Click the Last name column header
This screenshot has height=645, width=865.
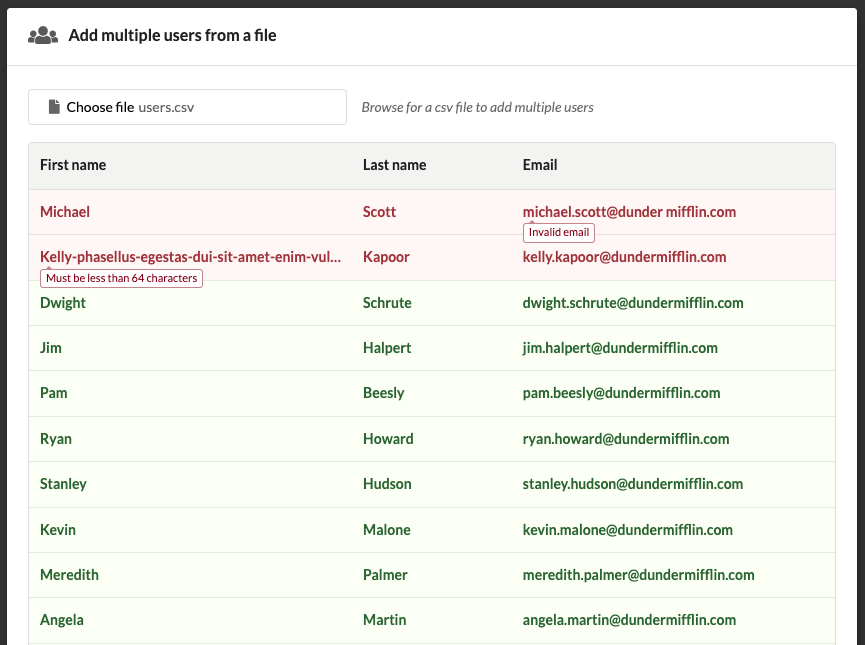coord(394,165)
